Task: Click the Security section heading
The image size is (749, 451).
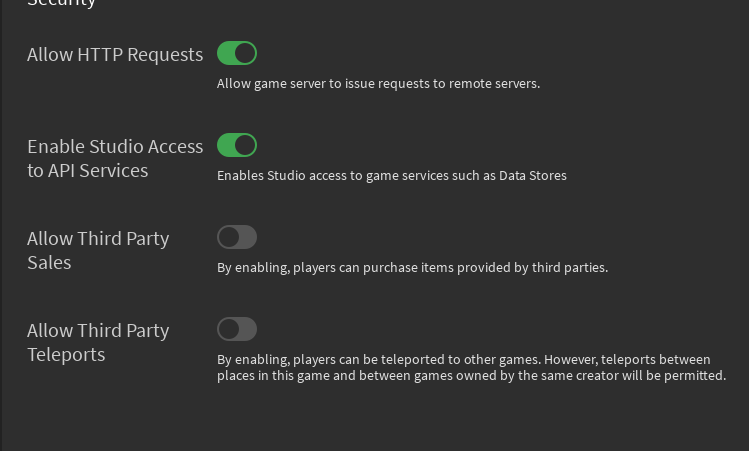Action: click(x=62, y=3)
